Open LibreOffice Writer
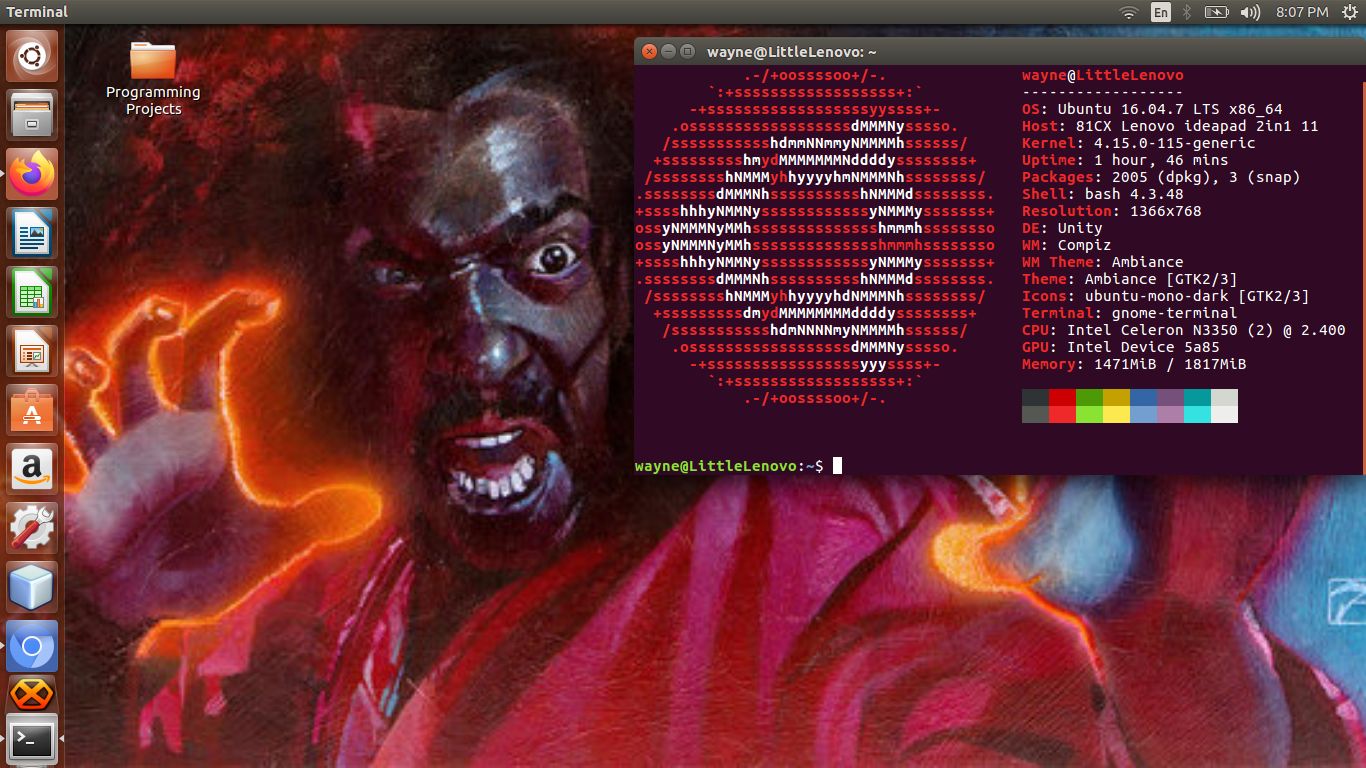The height and width of the screenshot is (768, 1366). [31, 233]
